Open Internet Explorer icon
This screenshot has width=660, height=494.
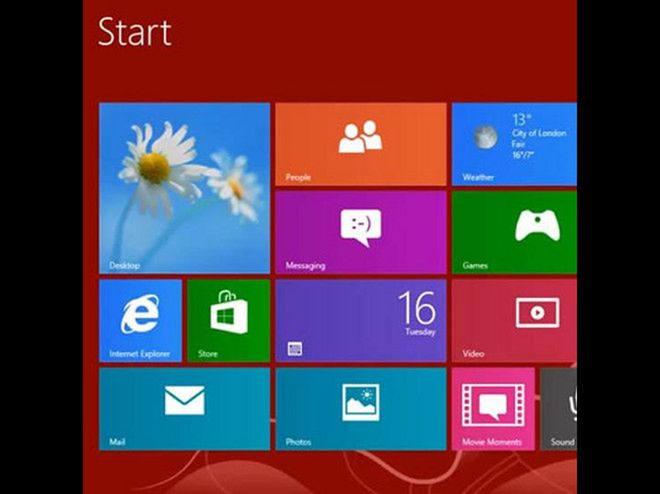[x=140, y=314]
